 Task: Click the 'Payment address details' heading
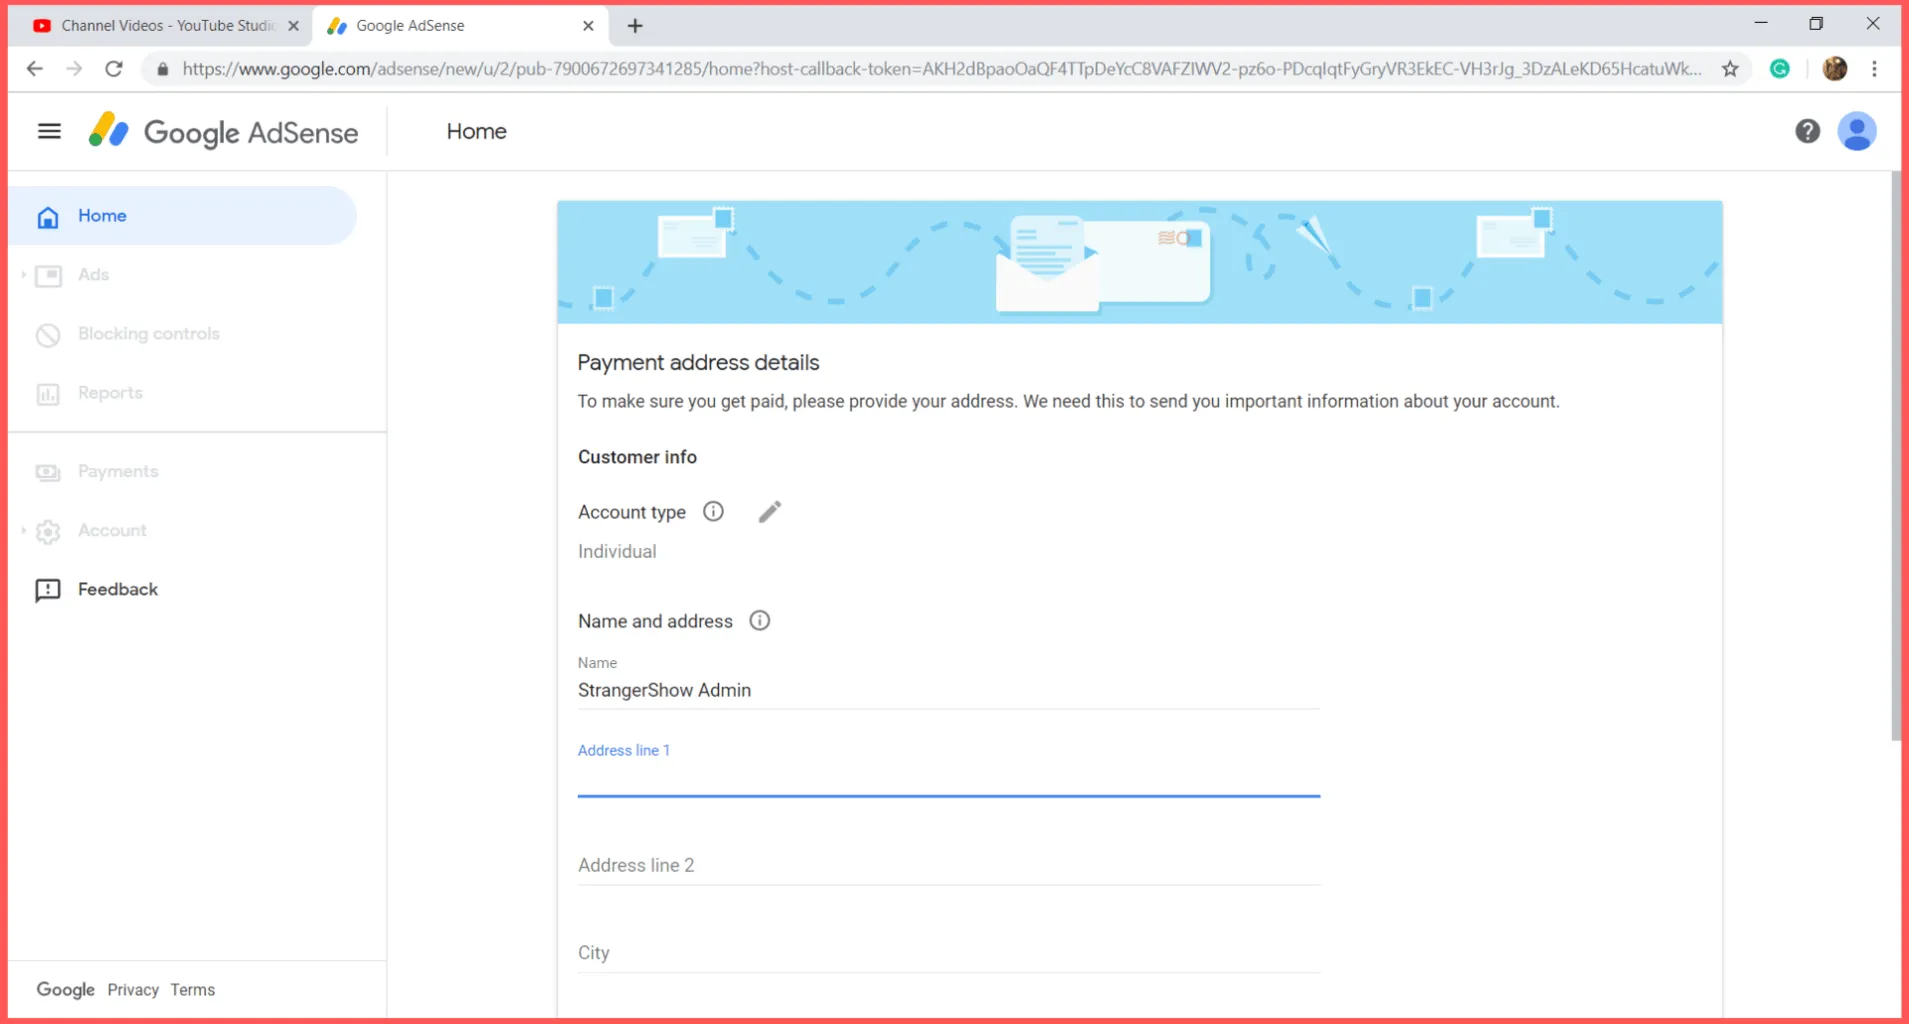point(698,363)
